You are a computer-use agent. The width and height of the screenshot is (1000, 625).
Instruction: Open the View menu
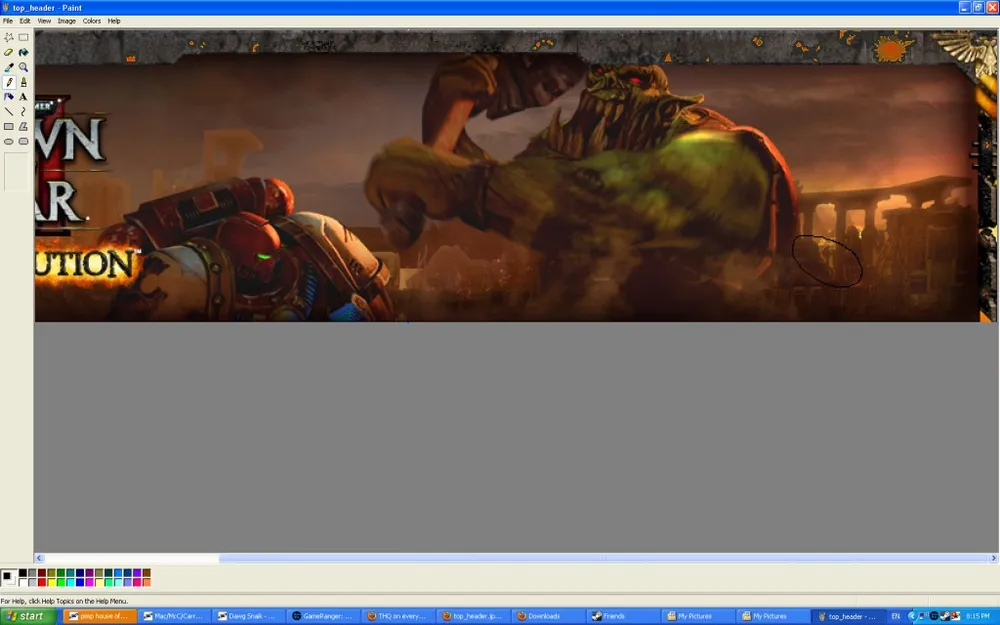(x=44, y=21)
